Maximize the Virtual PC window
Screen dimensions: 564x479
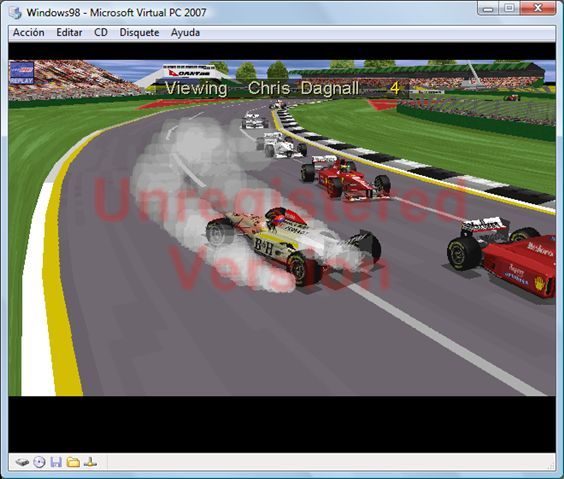click(509, 8)
